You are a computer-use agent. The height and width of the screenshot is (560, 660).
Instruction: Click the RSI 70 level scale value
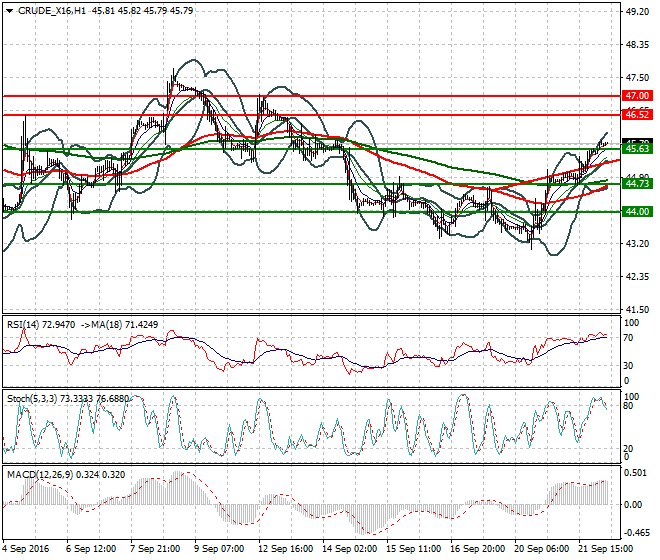coord(630,340)
